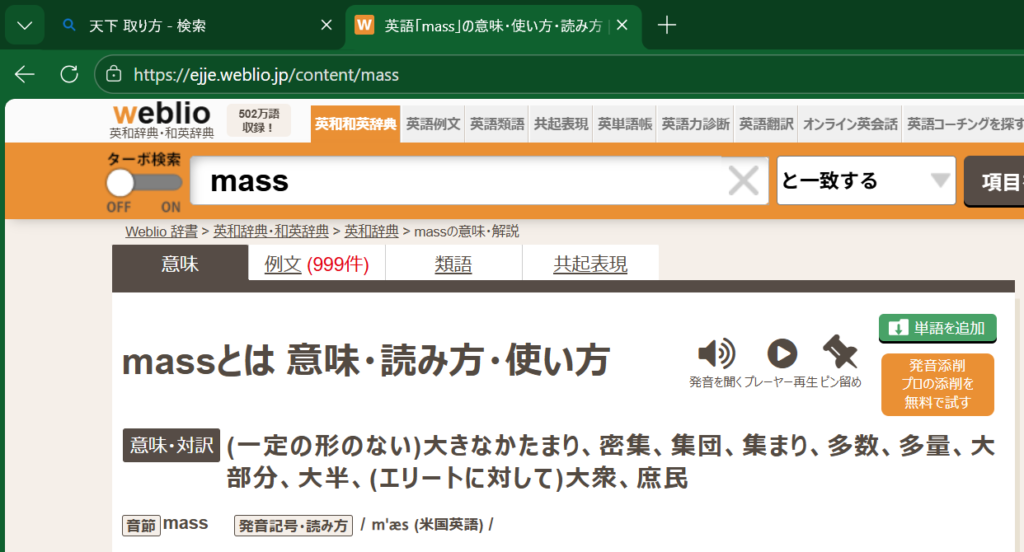The height and width of the screenshot is (552, 1024).
Task: Click the Weblio logo
Action: click(x=161, y=112)
